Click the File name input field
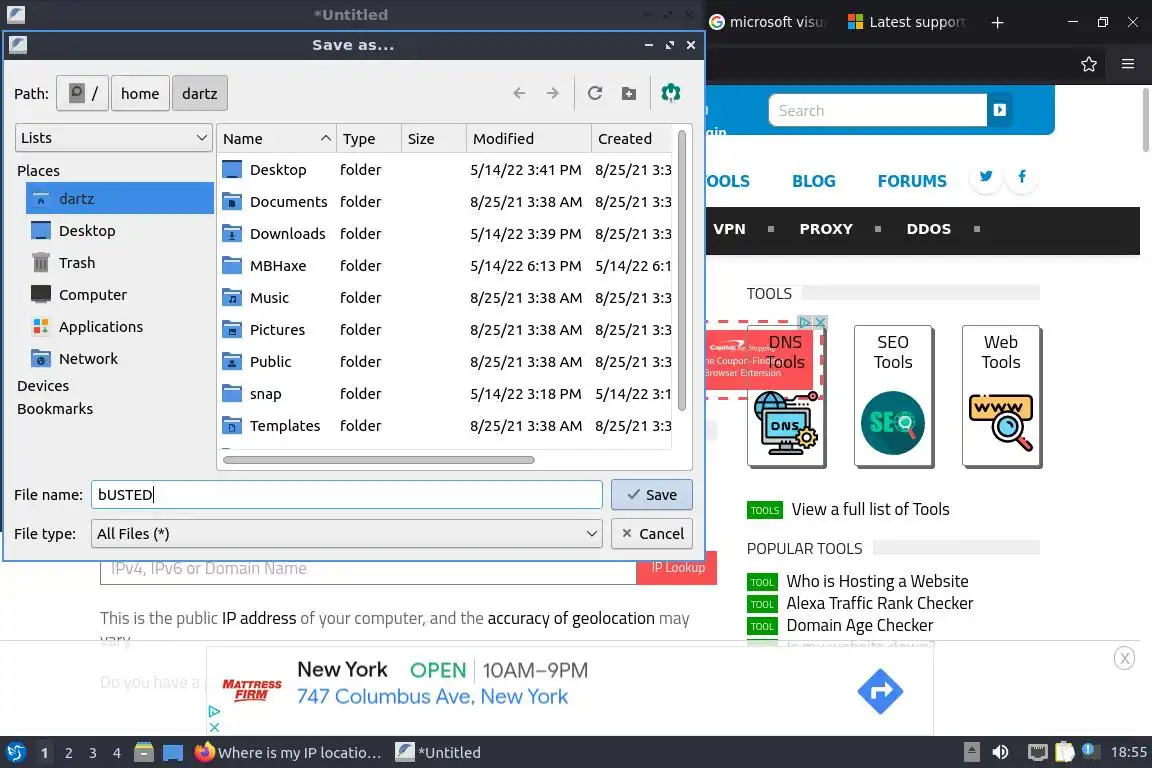This screenshot has width=1152, height=768. 347,495
